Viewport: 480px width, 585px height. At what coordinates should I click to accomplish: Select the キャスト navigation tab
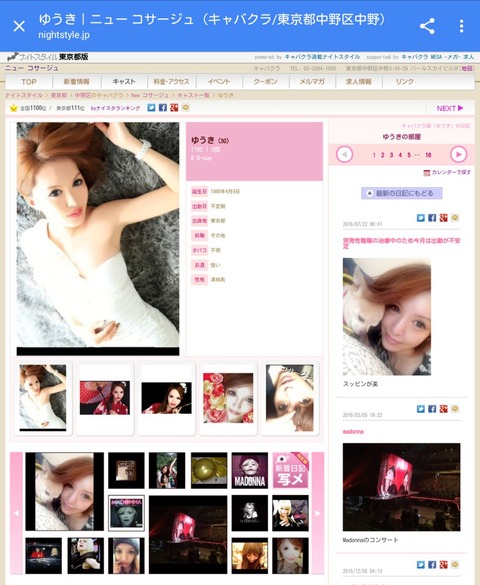pos(123,81)
